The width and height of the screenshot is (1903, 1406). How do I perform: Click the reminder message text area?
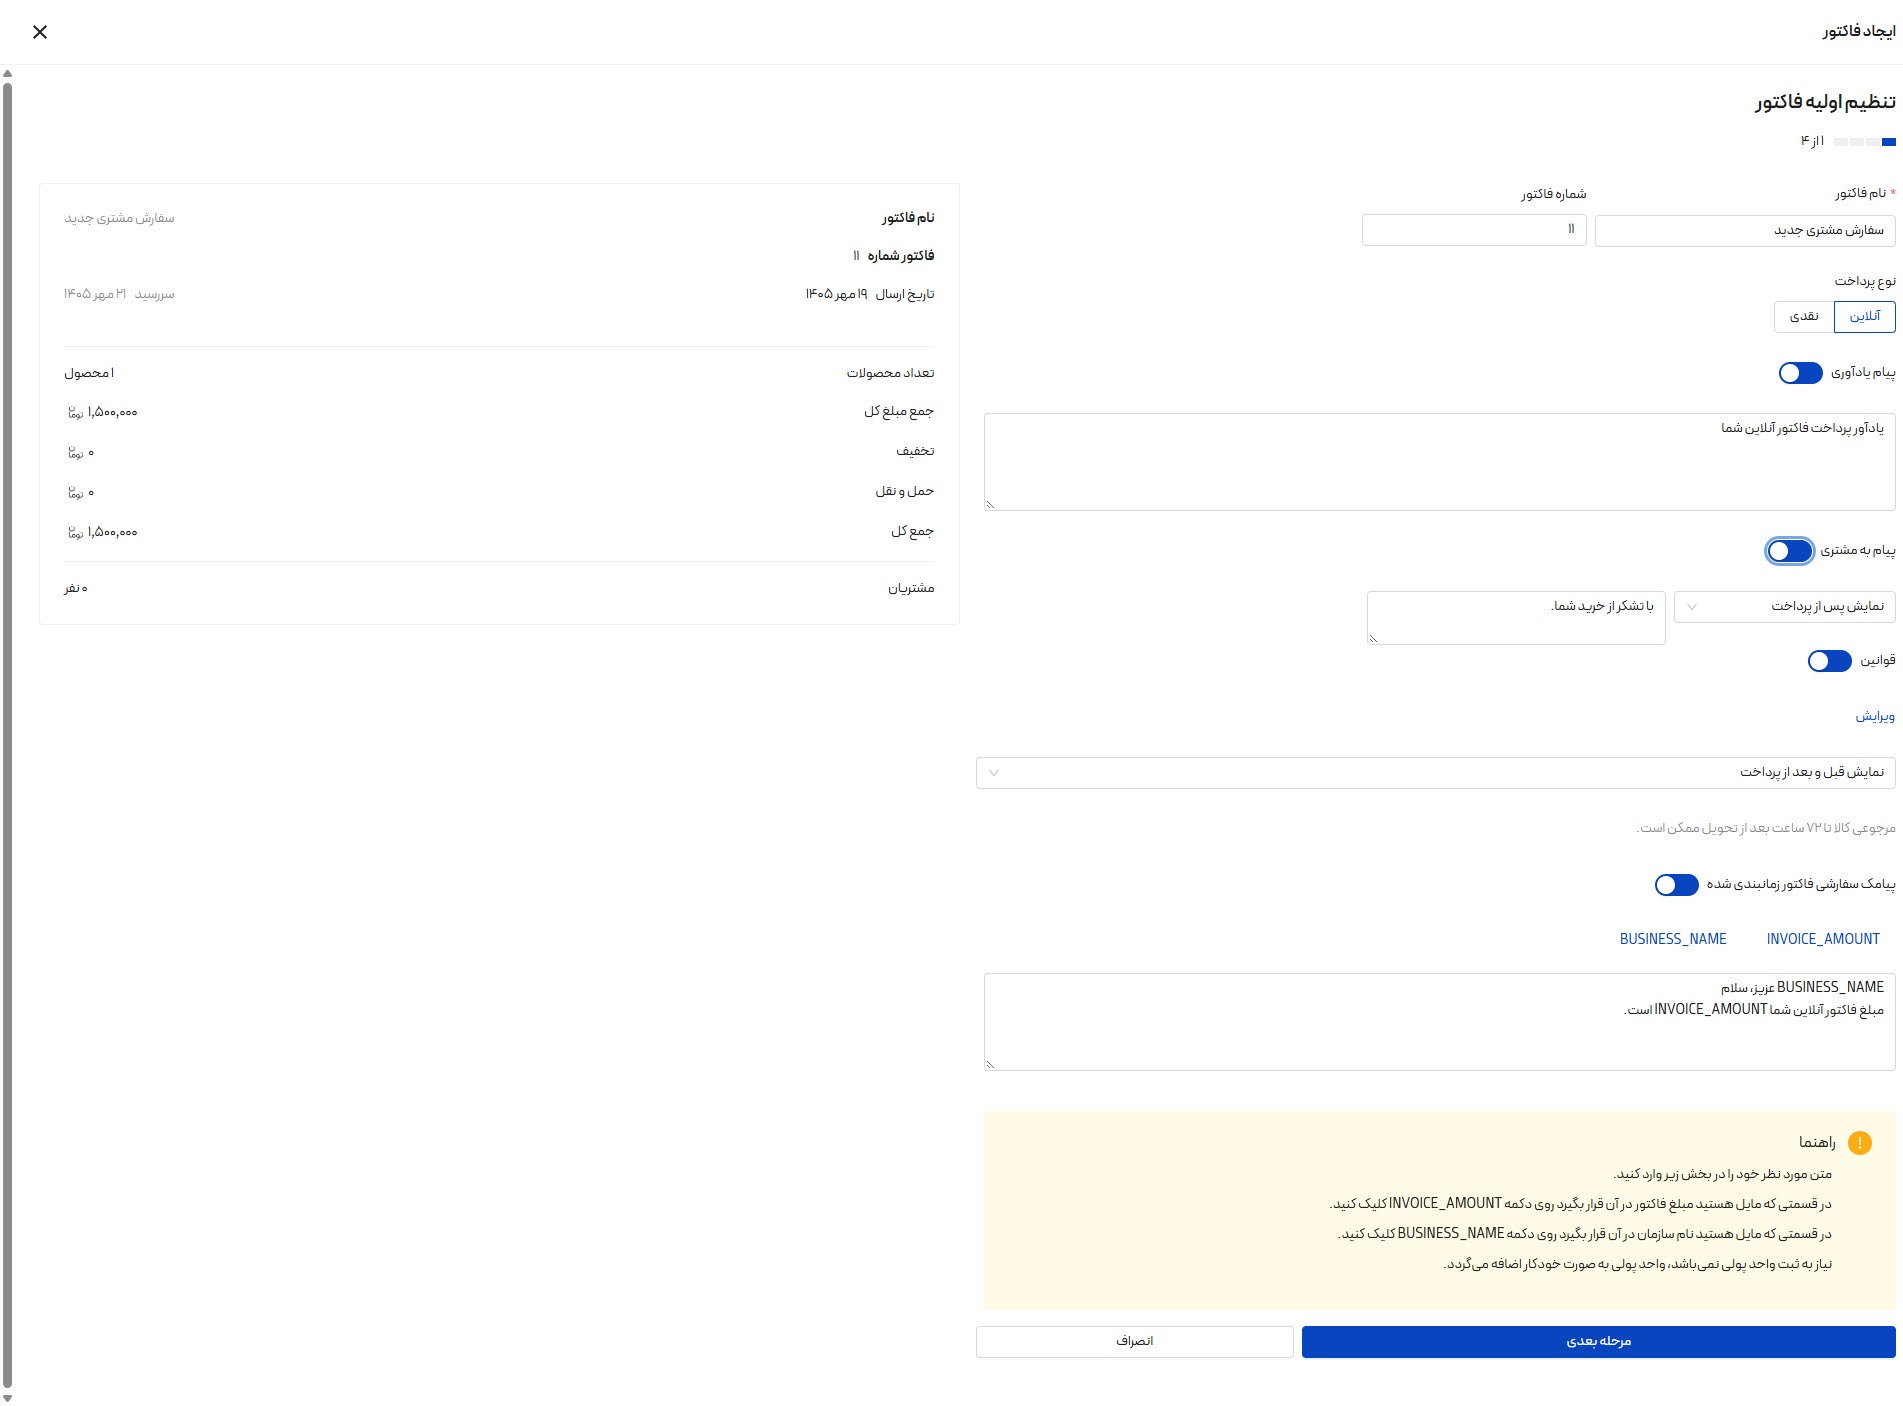[1439, 462]
